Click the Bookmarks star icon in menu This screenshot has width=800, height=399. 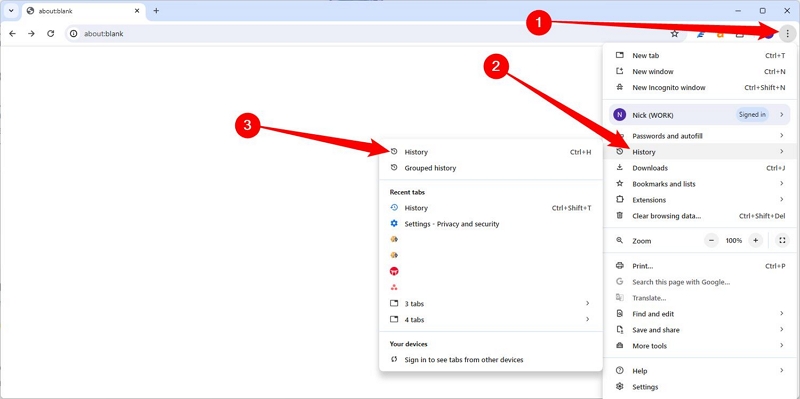tap(620, 184)
